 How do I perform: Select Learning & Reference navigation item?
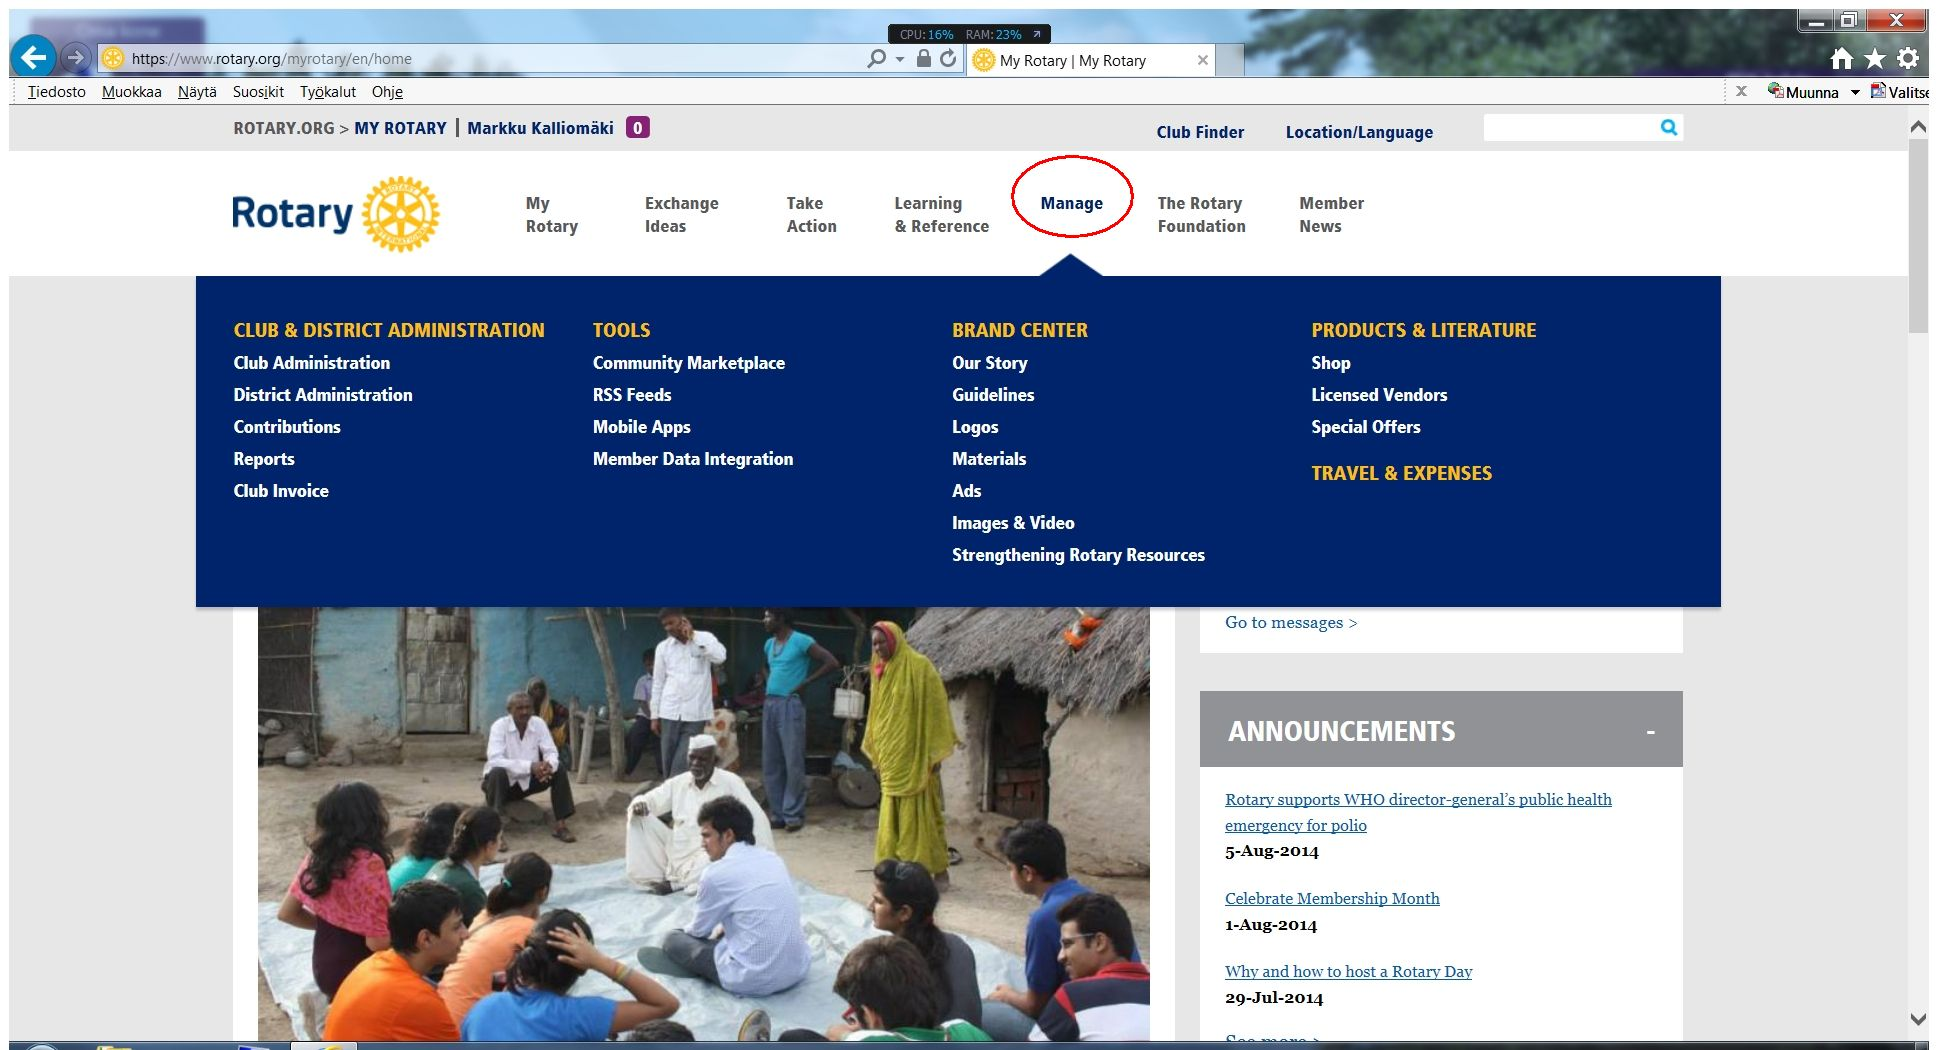pos(941,215)
